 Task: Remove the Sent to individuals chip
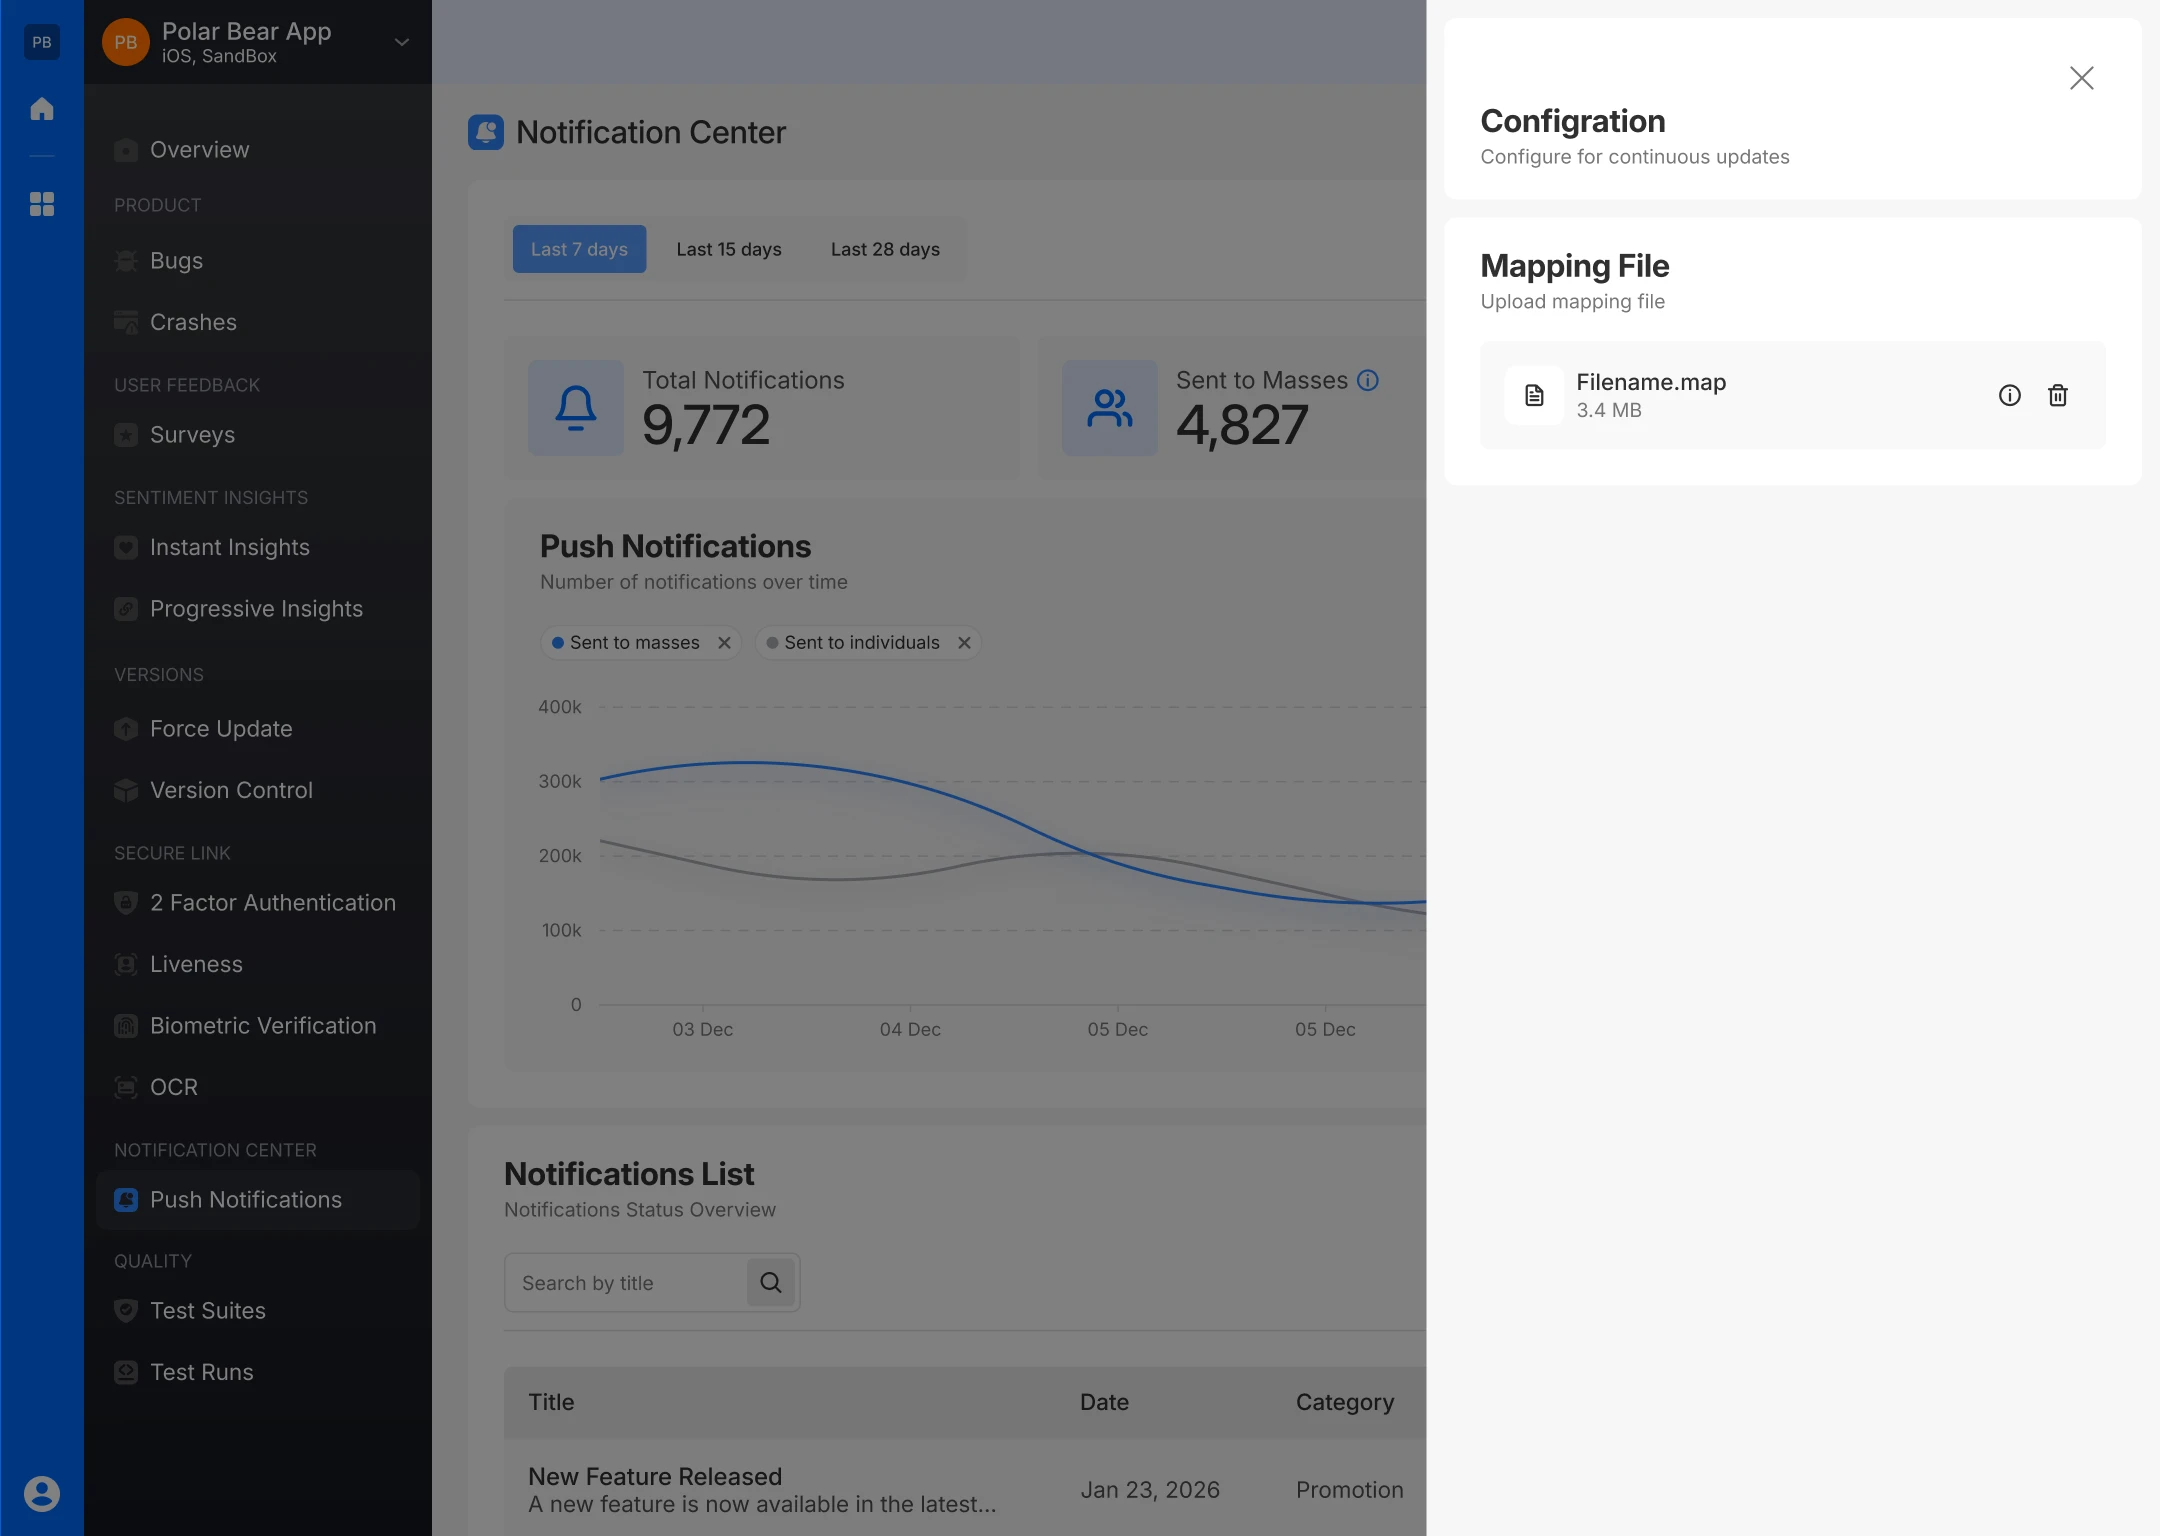965,643
